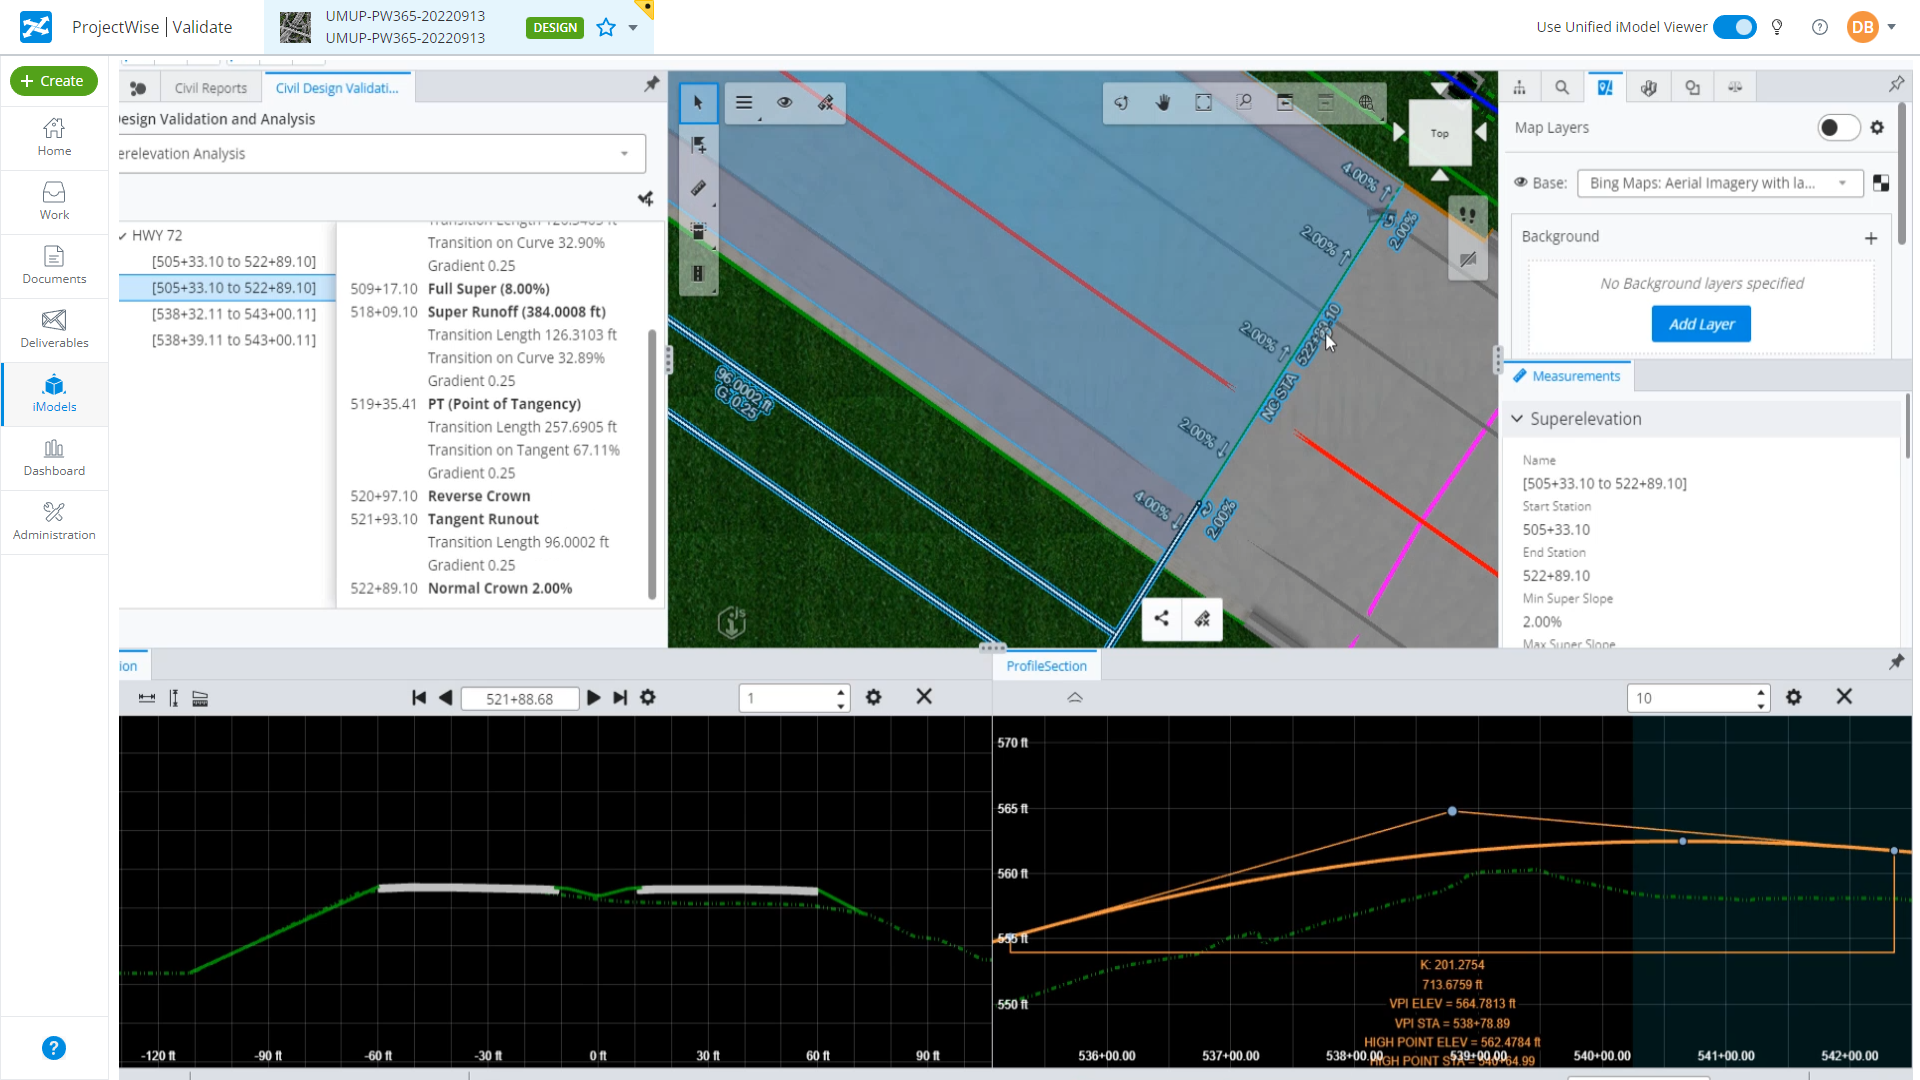This screenshot has width=1920, height=1080.
Task: Click the Add Layer button
Action: (1700, 324)
